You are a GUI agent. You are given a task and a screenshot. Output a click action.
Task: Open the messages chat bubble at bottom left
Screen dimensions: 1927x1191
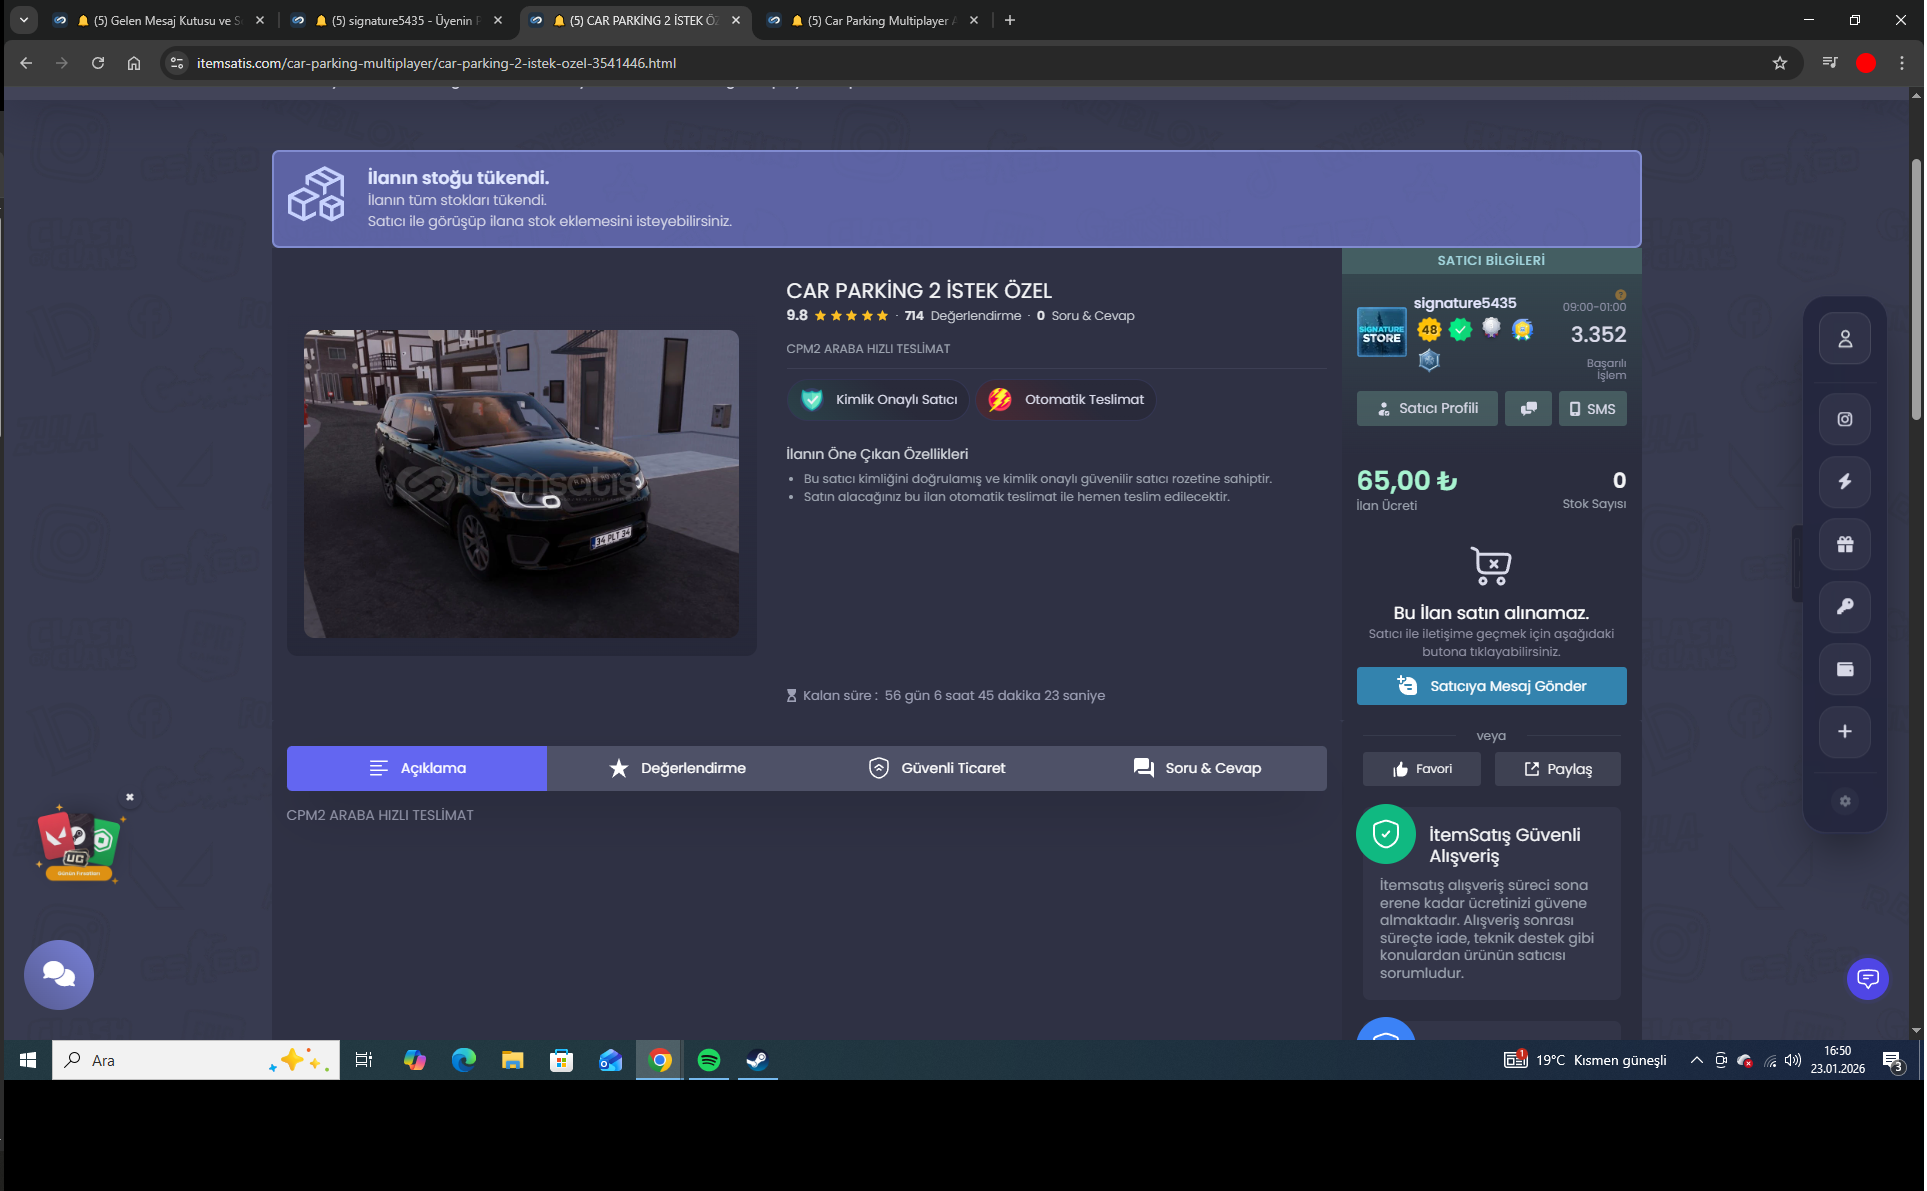click(x=59, y=975)
